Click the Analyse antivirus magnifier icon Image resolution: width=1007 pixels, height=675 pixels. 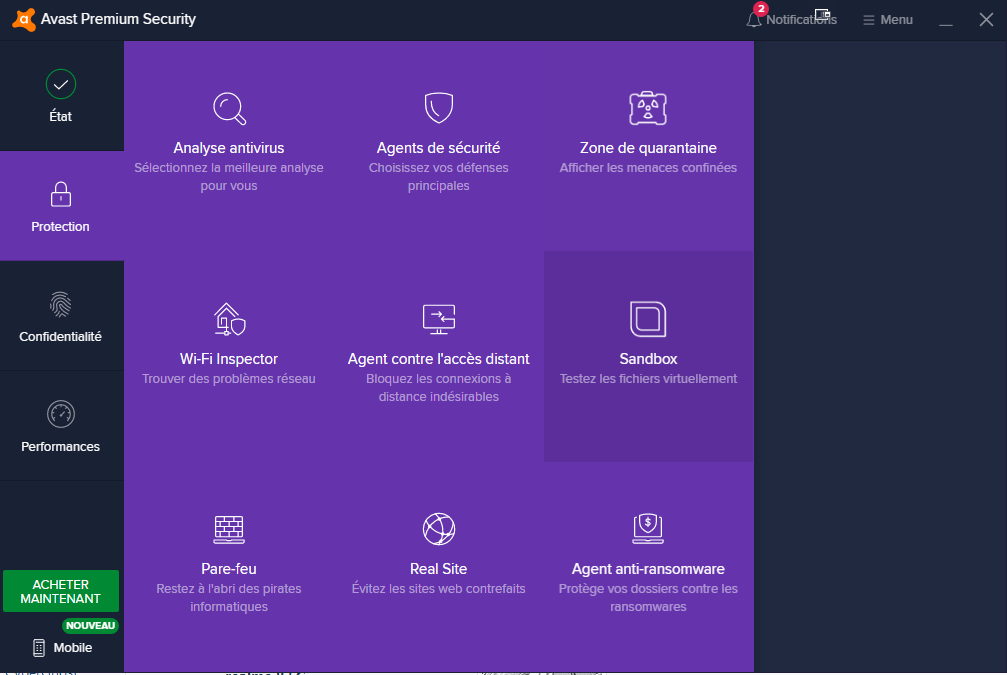[x=229, y=109]
